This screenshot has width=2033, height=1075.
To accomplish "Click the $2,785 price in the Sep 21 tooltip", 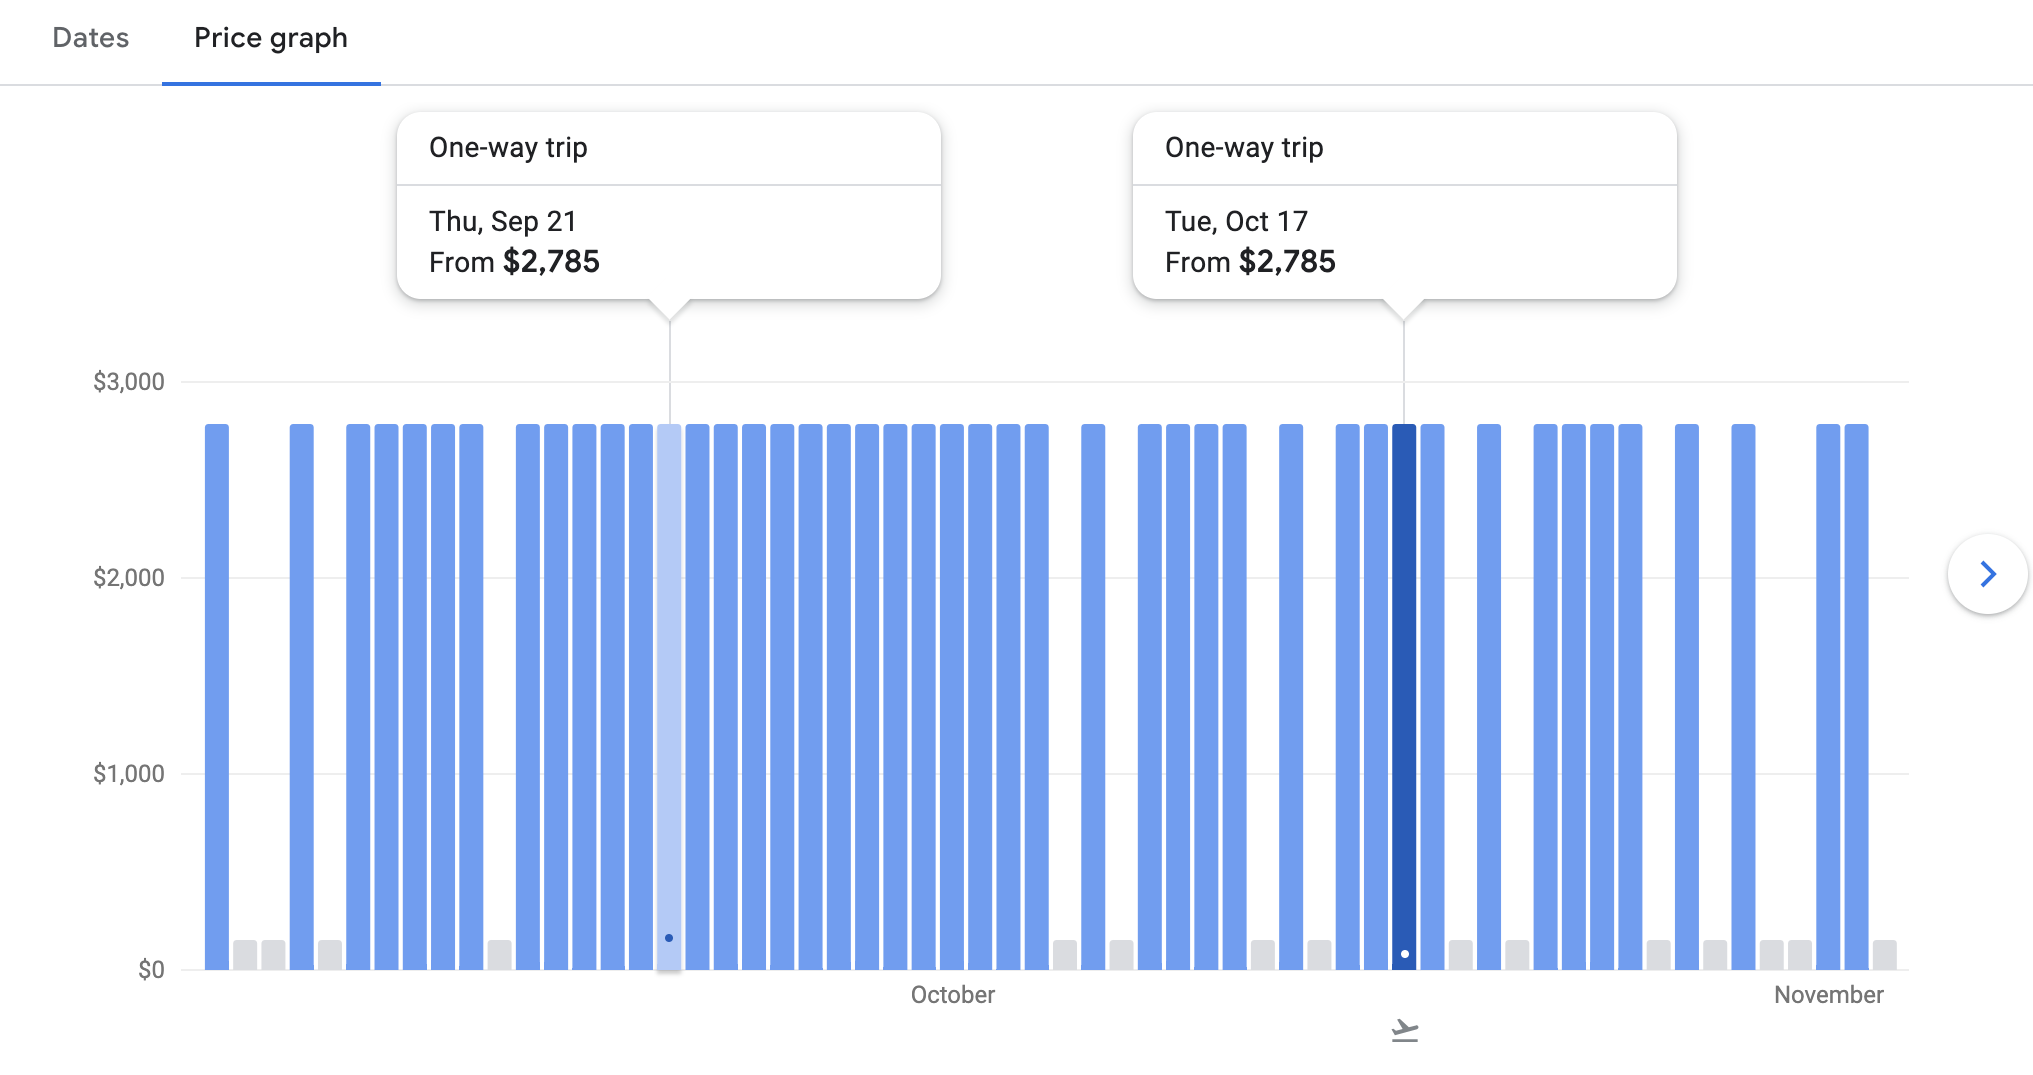I will [551, 262].
